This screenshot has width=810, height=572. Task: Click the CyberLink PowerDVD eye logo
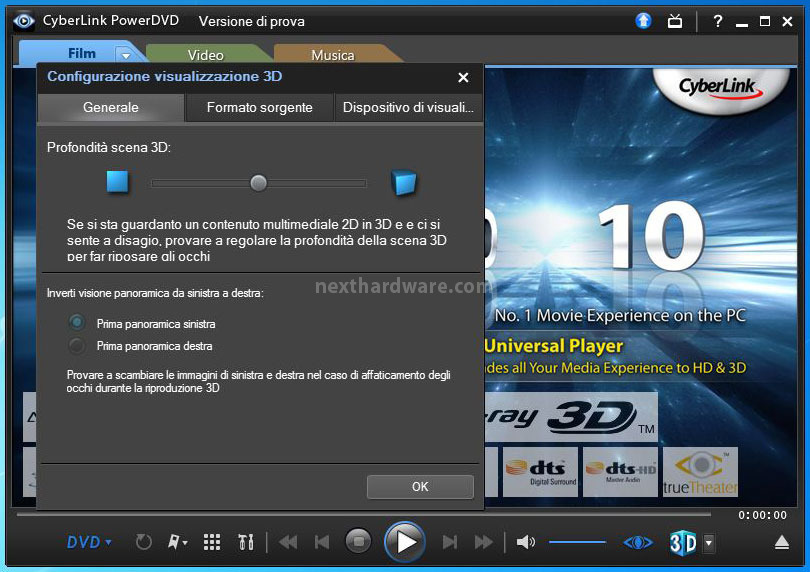pos(23,21)
